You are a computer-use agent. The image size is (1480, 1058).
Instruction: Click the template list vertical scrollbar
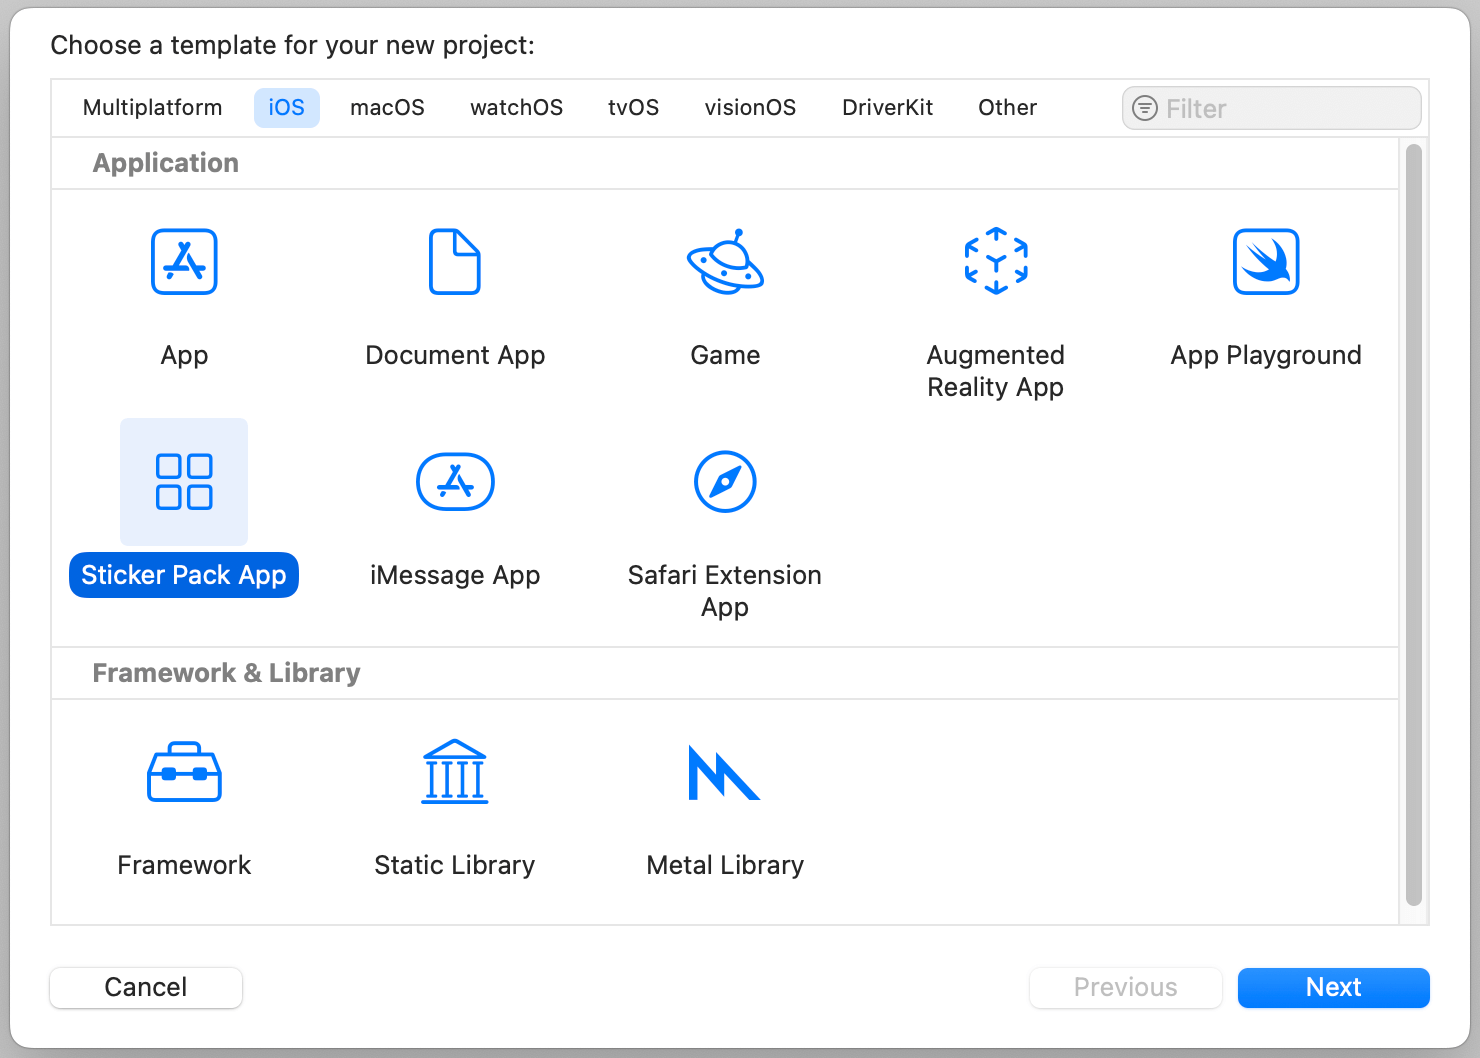click(x=1413, y=525)
